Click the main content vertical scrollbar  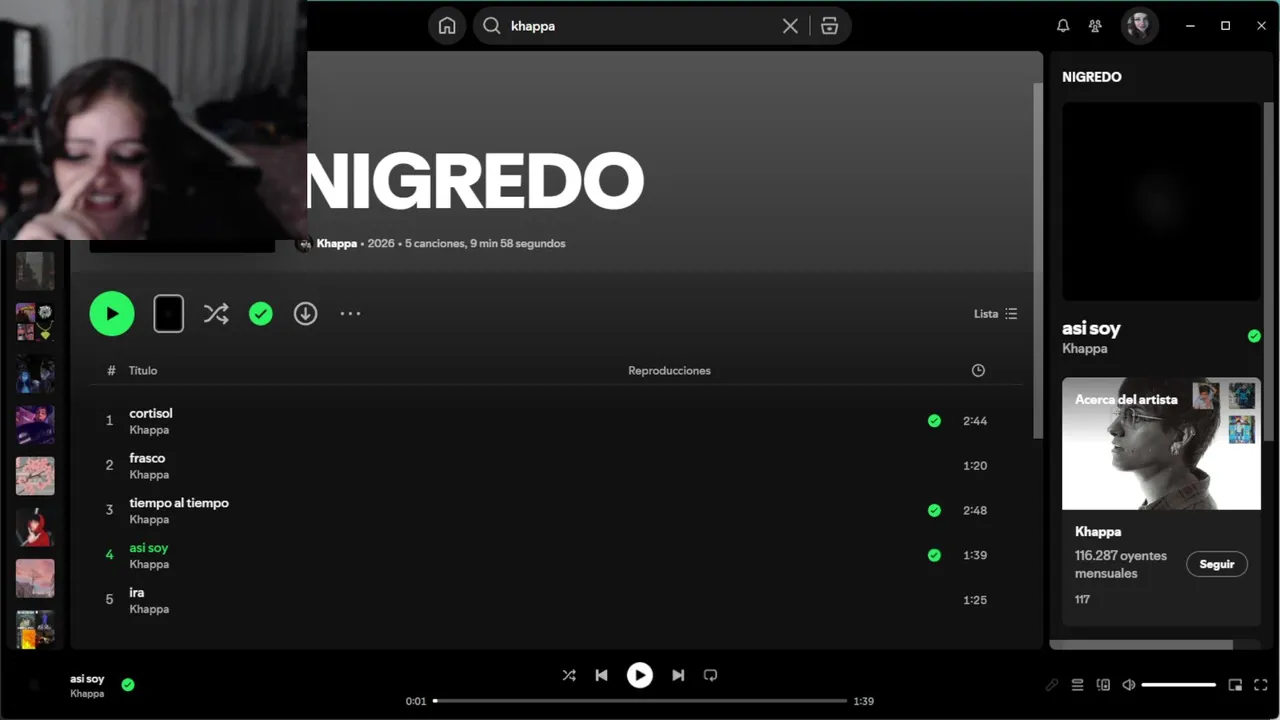click(1038, 260)
